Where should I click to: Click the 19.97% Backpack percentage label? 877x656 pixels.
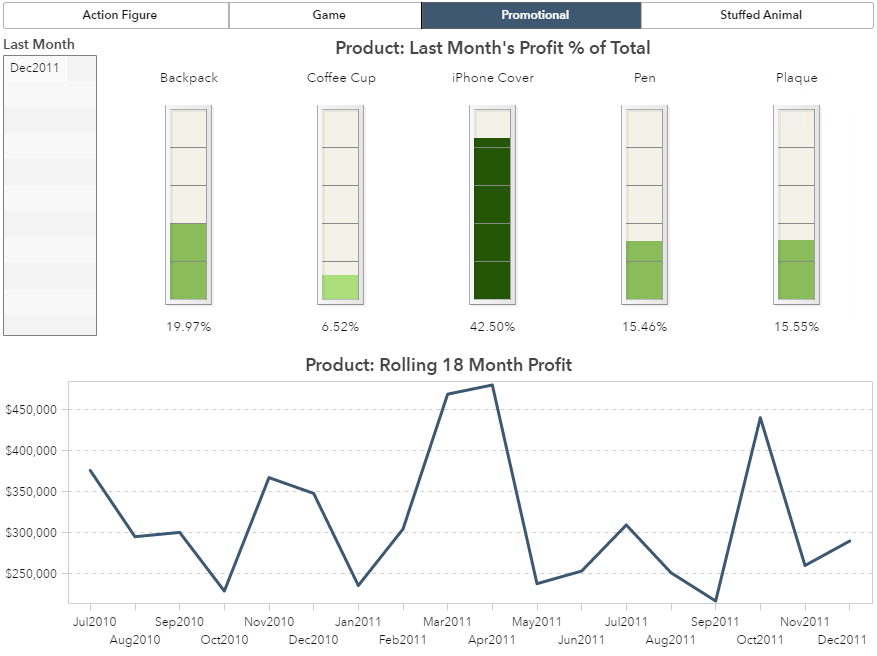pos(188,327)
